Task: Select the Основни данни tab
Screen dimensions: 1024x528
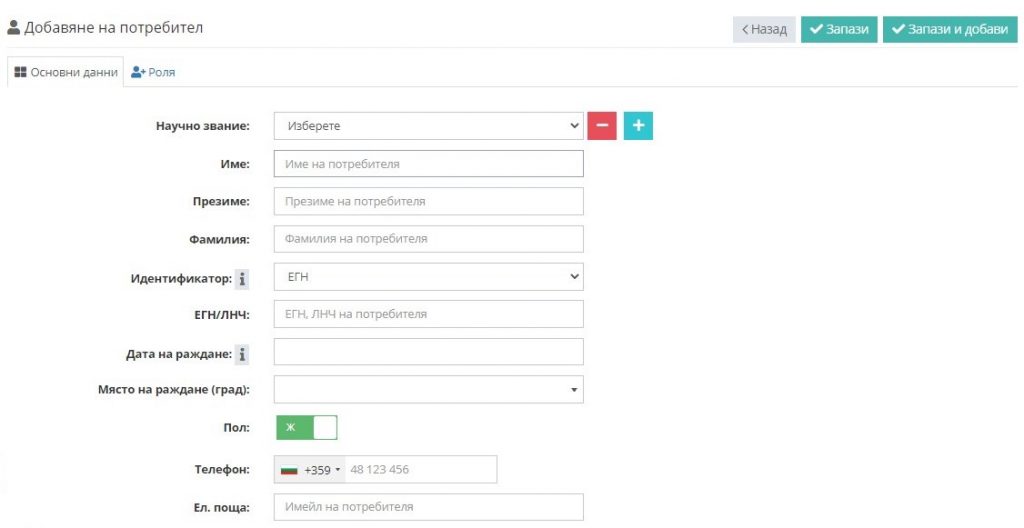Action: click(65, 73)
